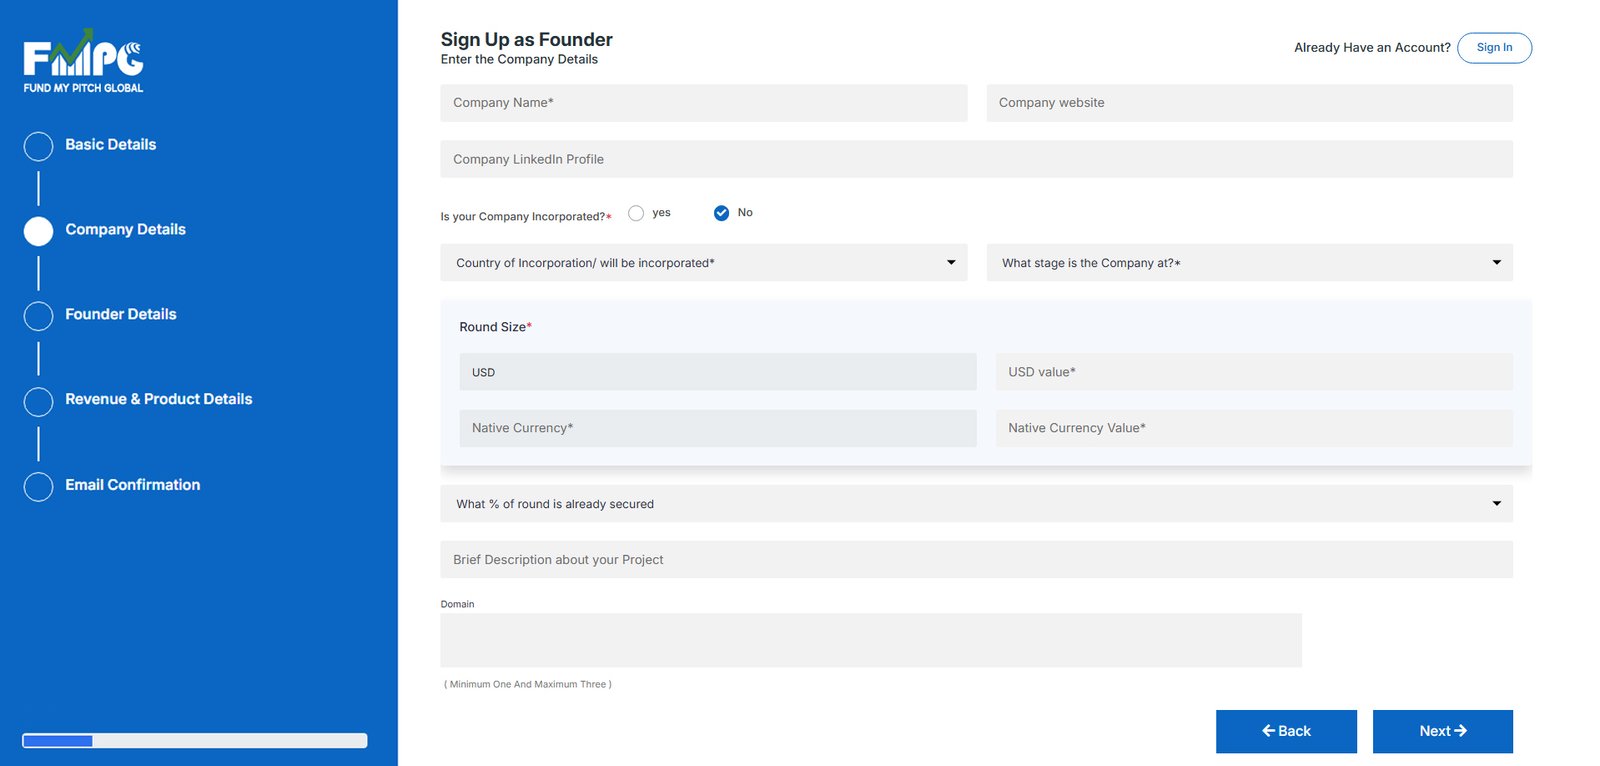Click the Fund My Pitch Global logo

tap(84, 61)
